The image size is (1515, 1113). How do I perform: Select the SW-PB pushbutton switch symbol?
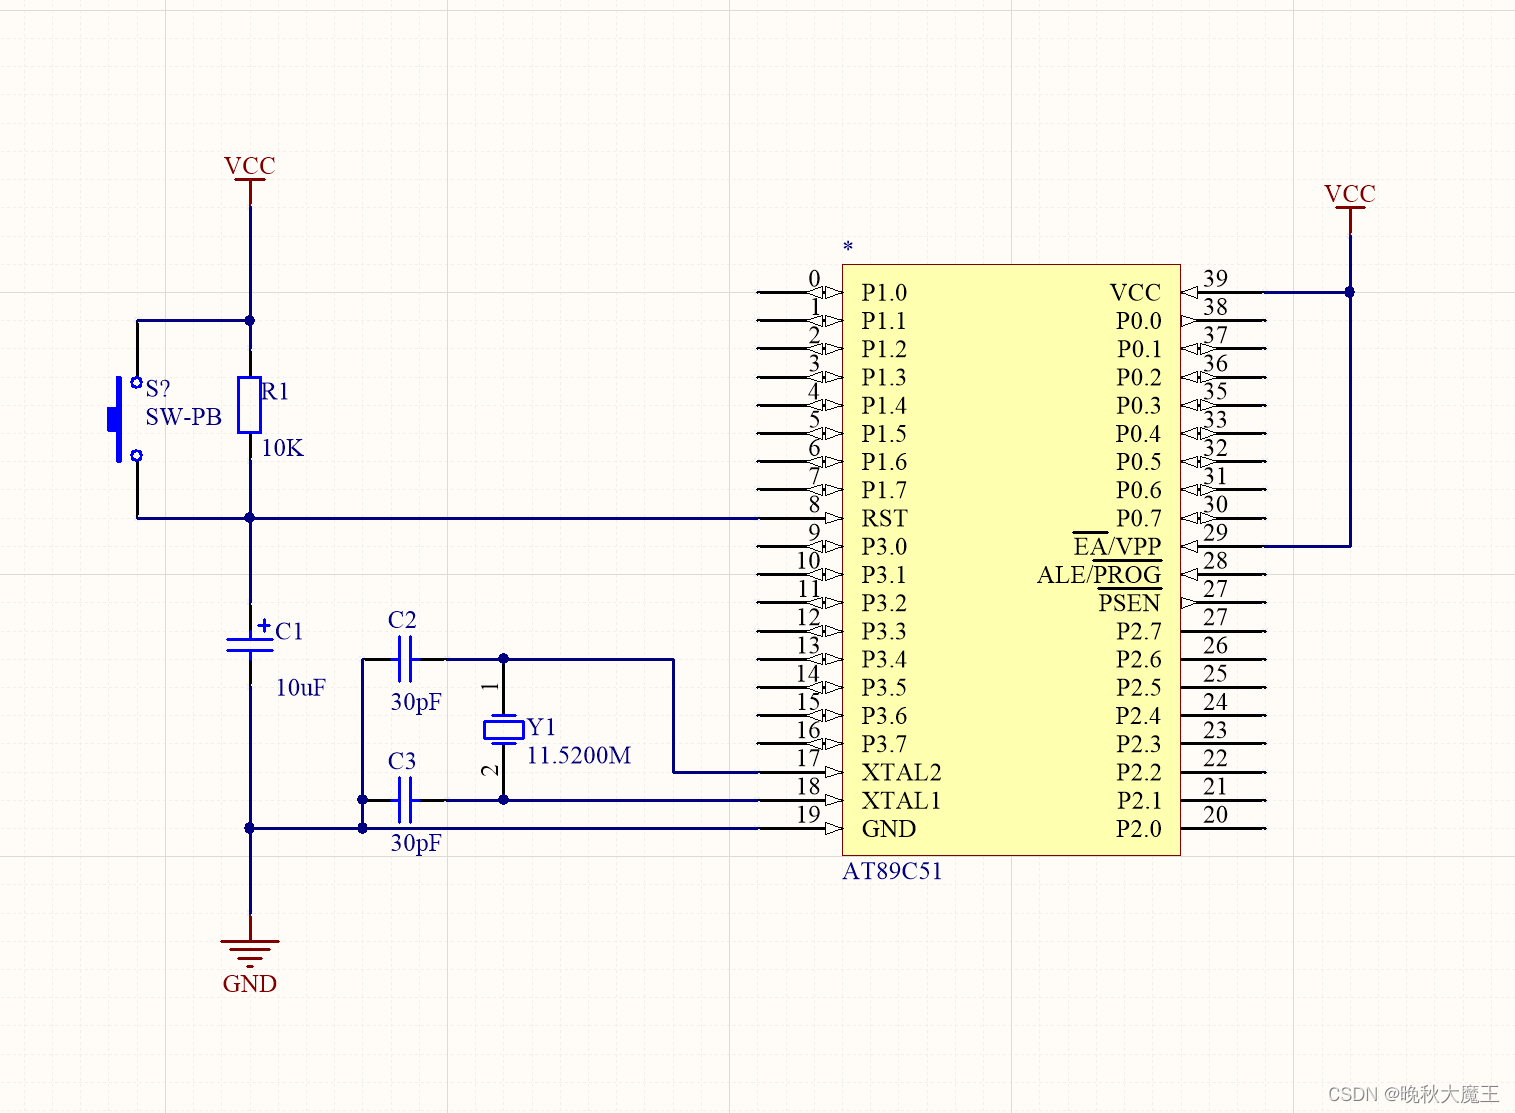(x=125, y=419)
